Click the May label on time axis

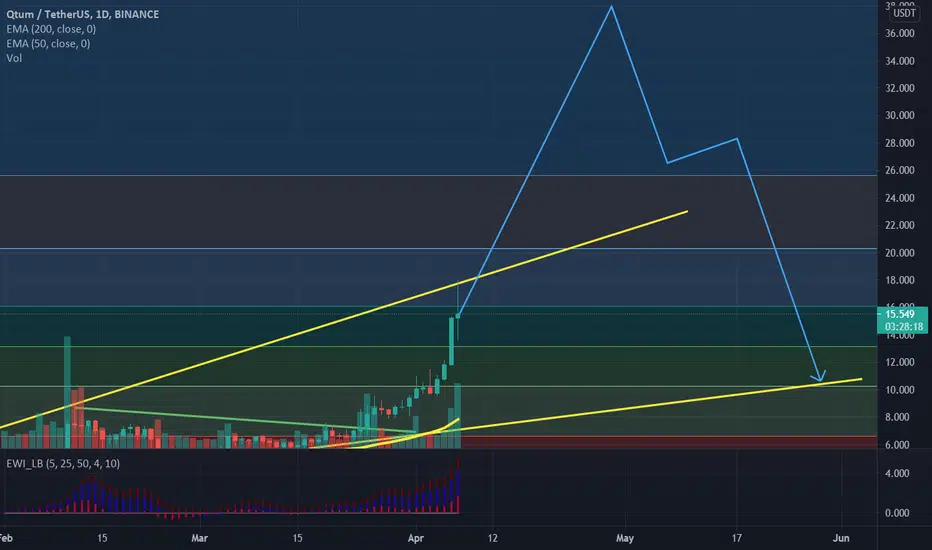pos(625,538)
